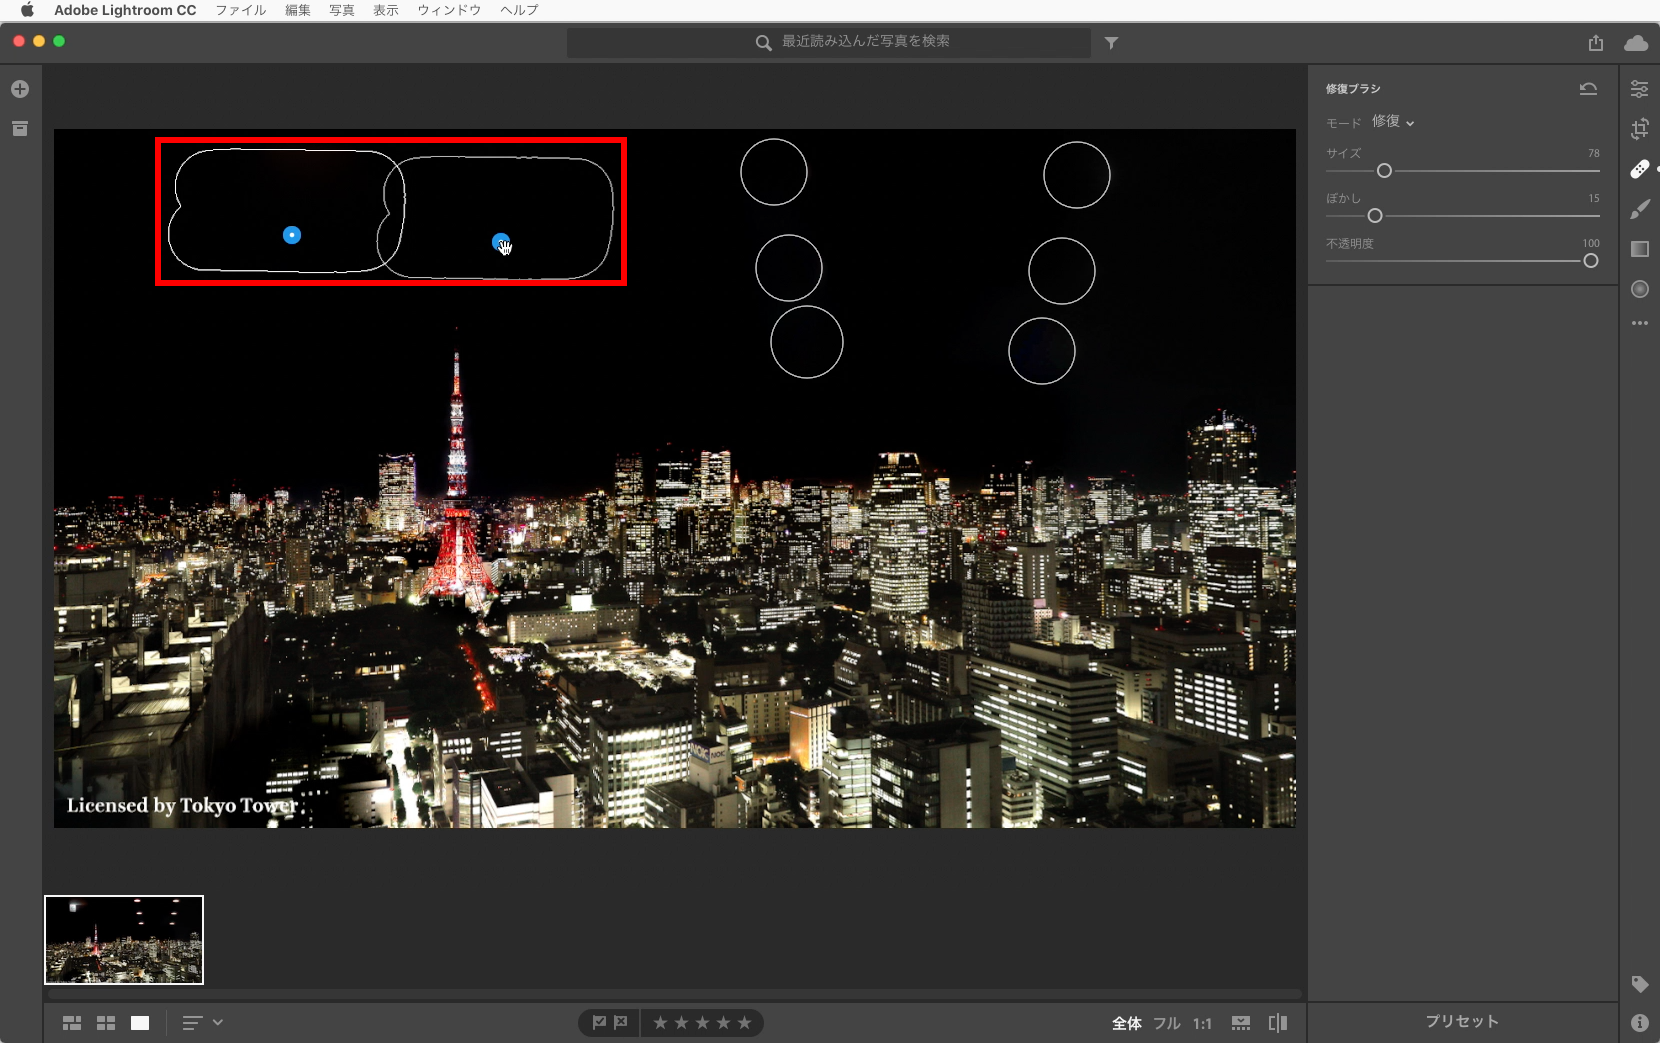Switch to detail single-photo view icon
The image size is (1660, 1043).
[140, 1023]
